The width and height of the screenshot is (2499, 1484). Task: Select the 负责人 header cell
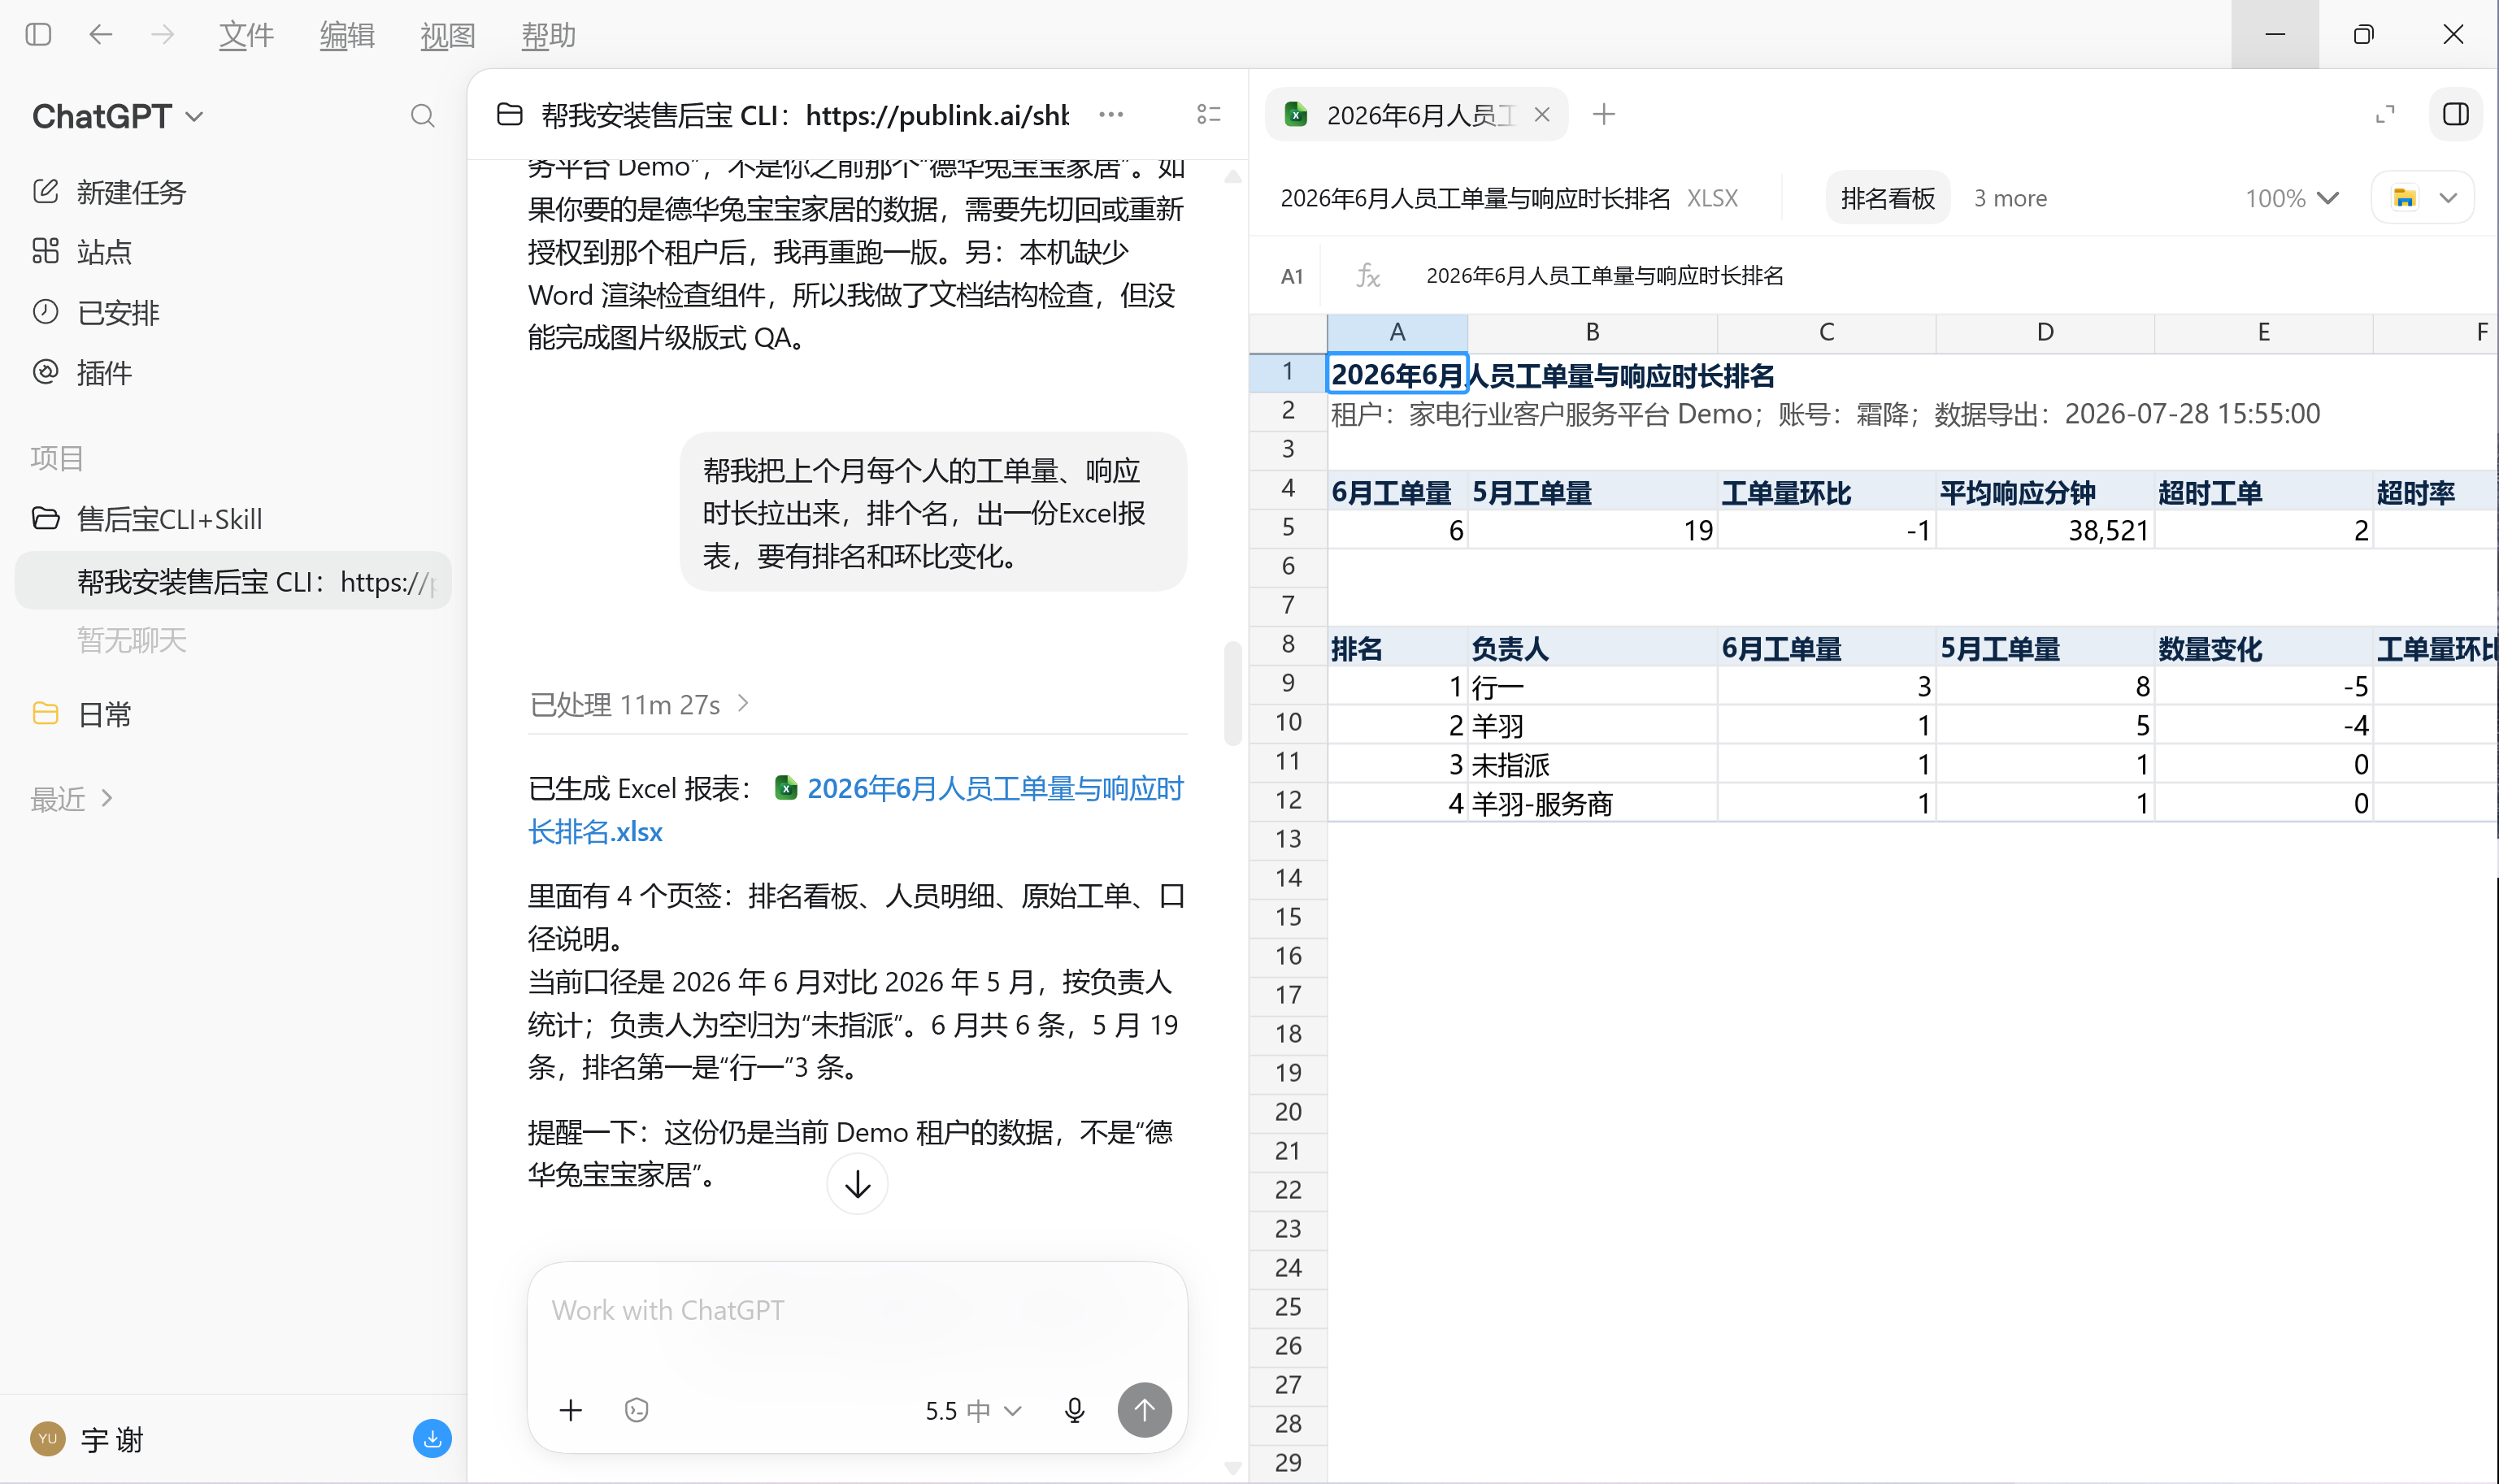click(1592, 648)
